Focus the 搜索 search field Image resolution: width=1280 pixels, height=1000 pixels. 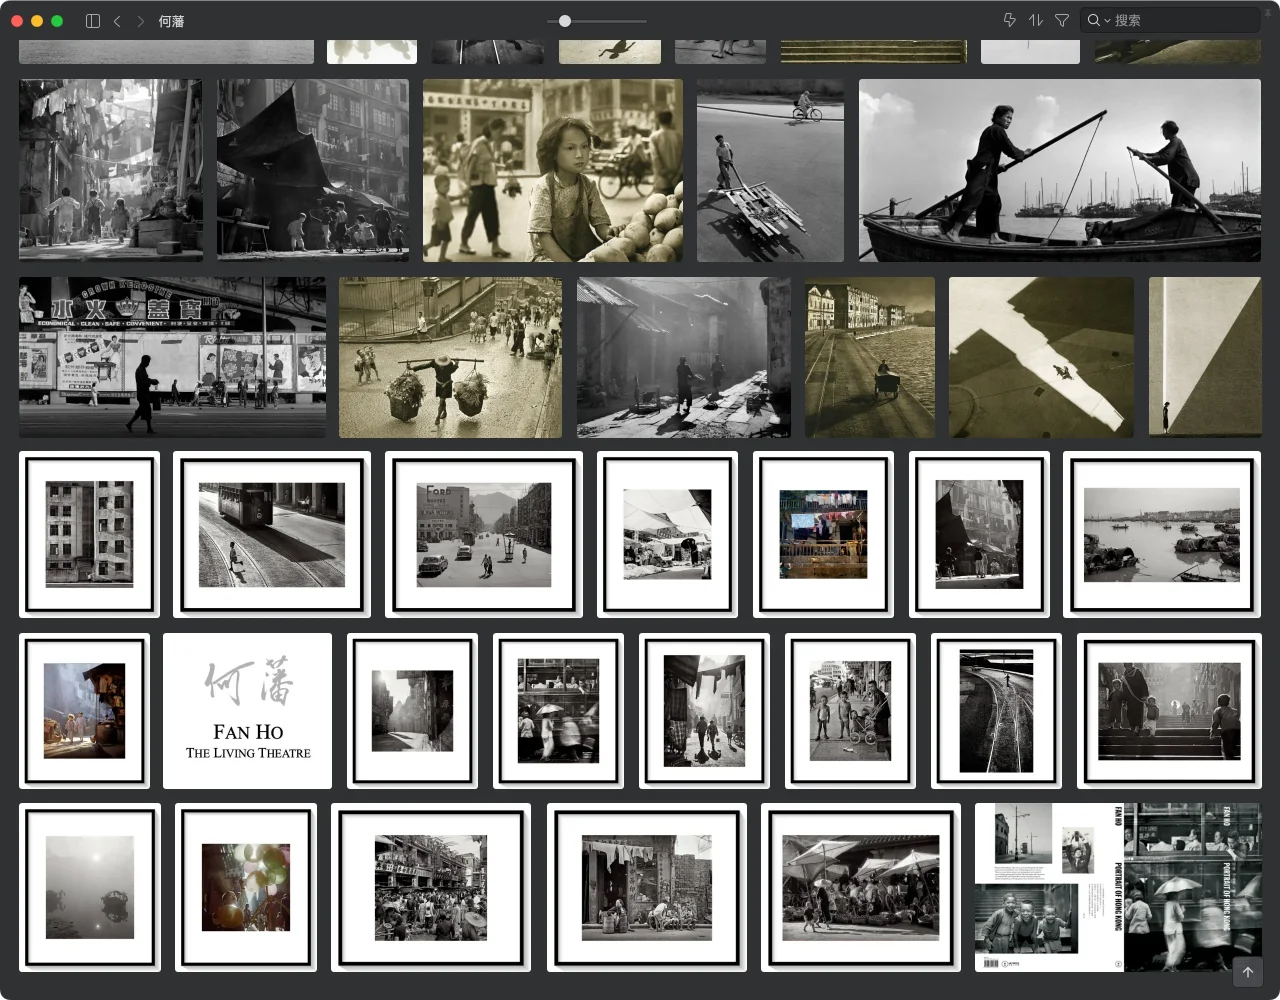pos(1170,20)
